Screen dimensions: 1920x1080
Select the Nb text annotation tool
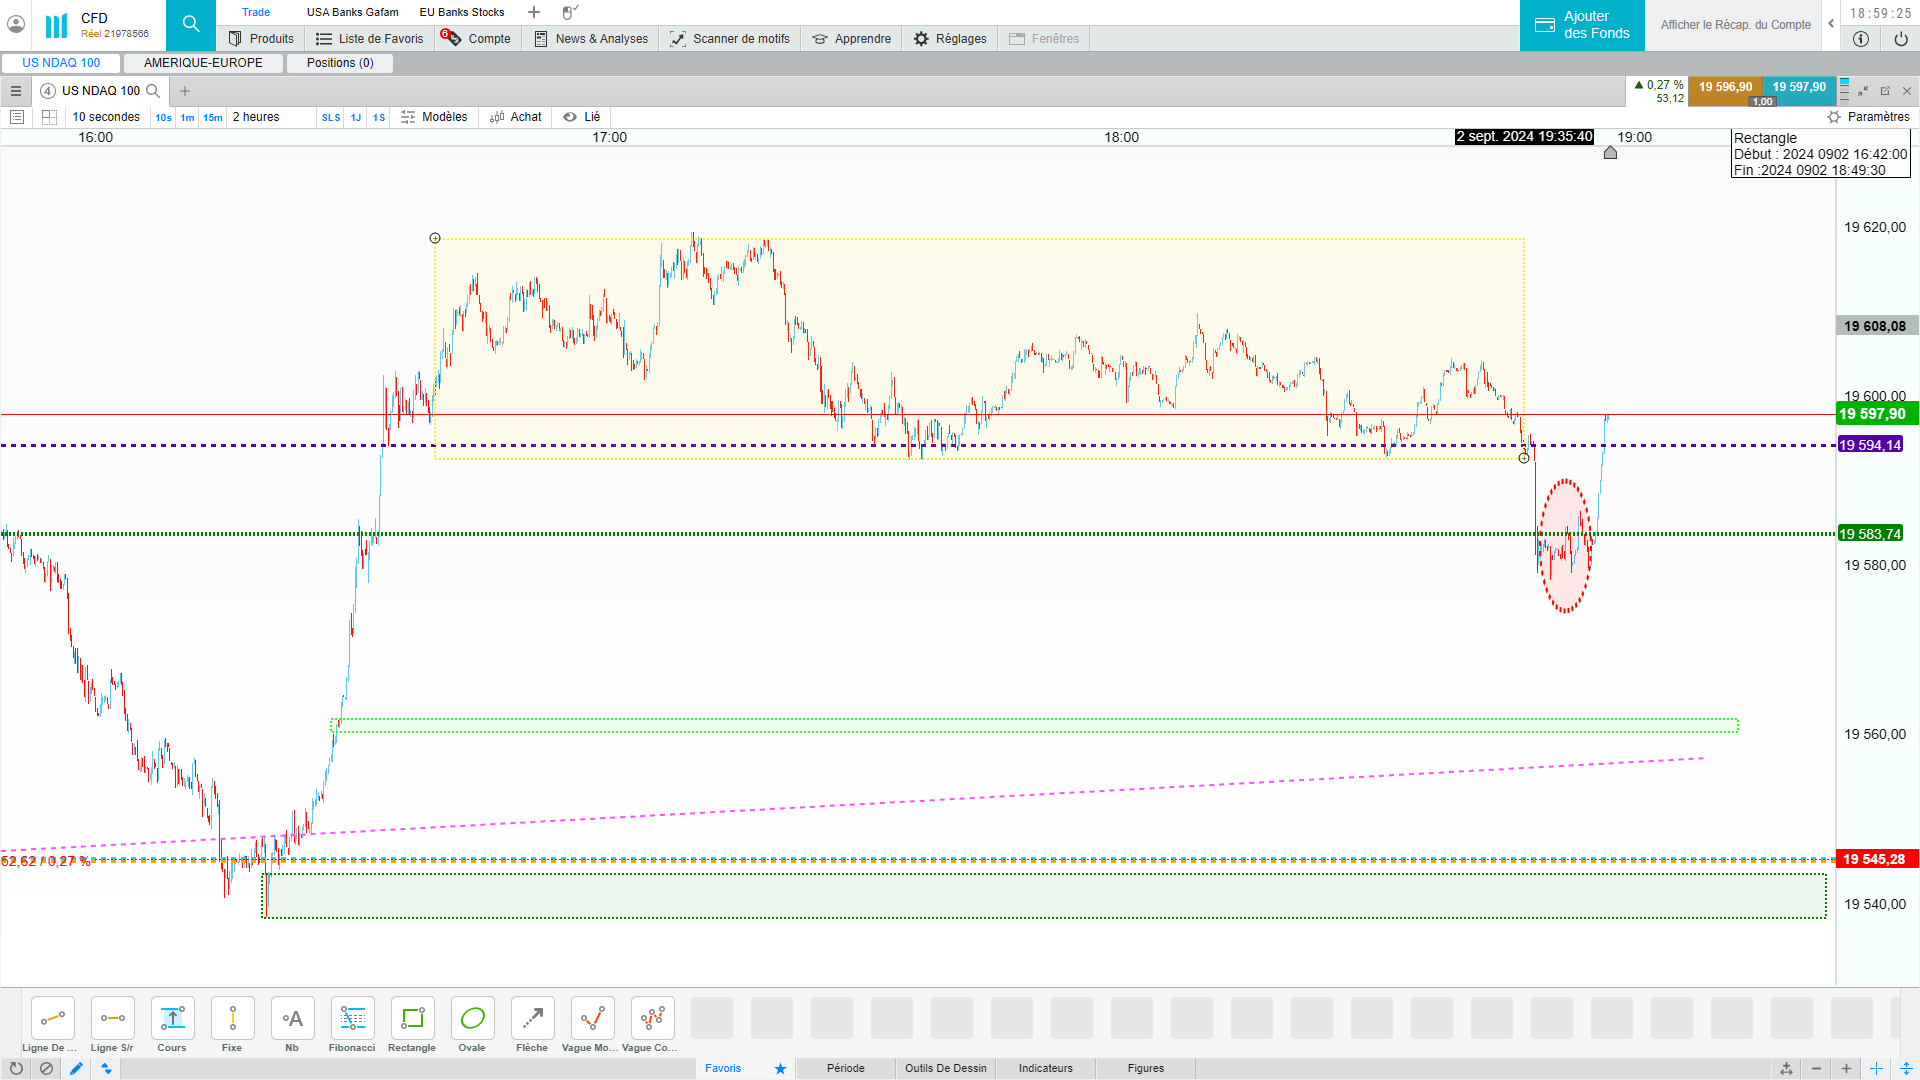(x=292, y=1019)
